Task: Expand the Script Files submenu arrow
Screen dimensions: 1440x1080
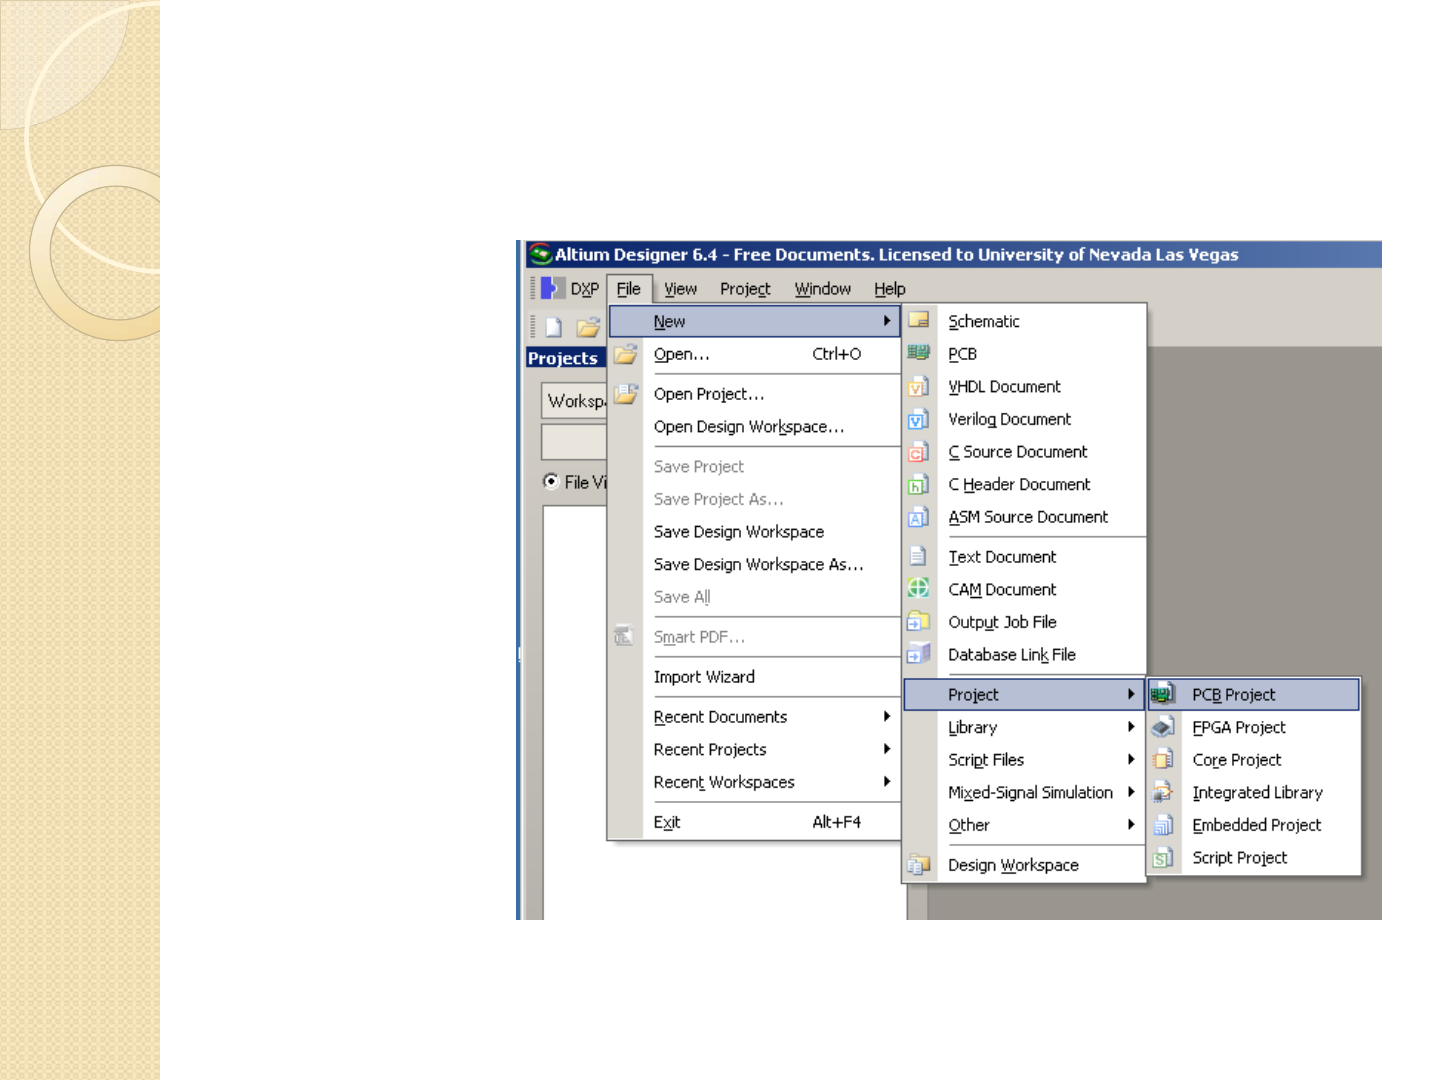Action: (x=1131, y=760)
